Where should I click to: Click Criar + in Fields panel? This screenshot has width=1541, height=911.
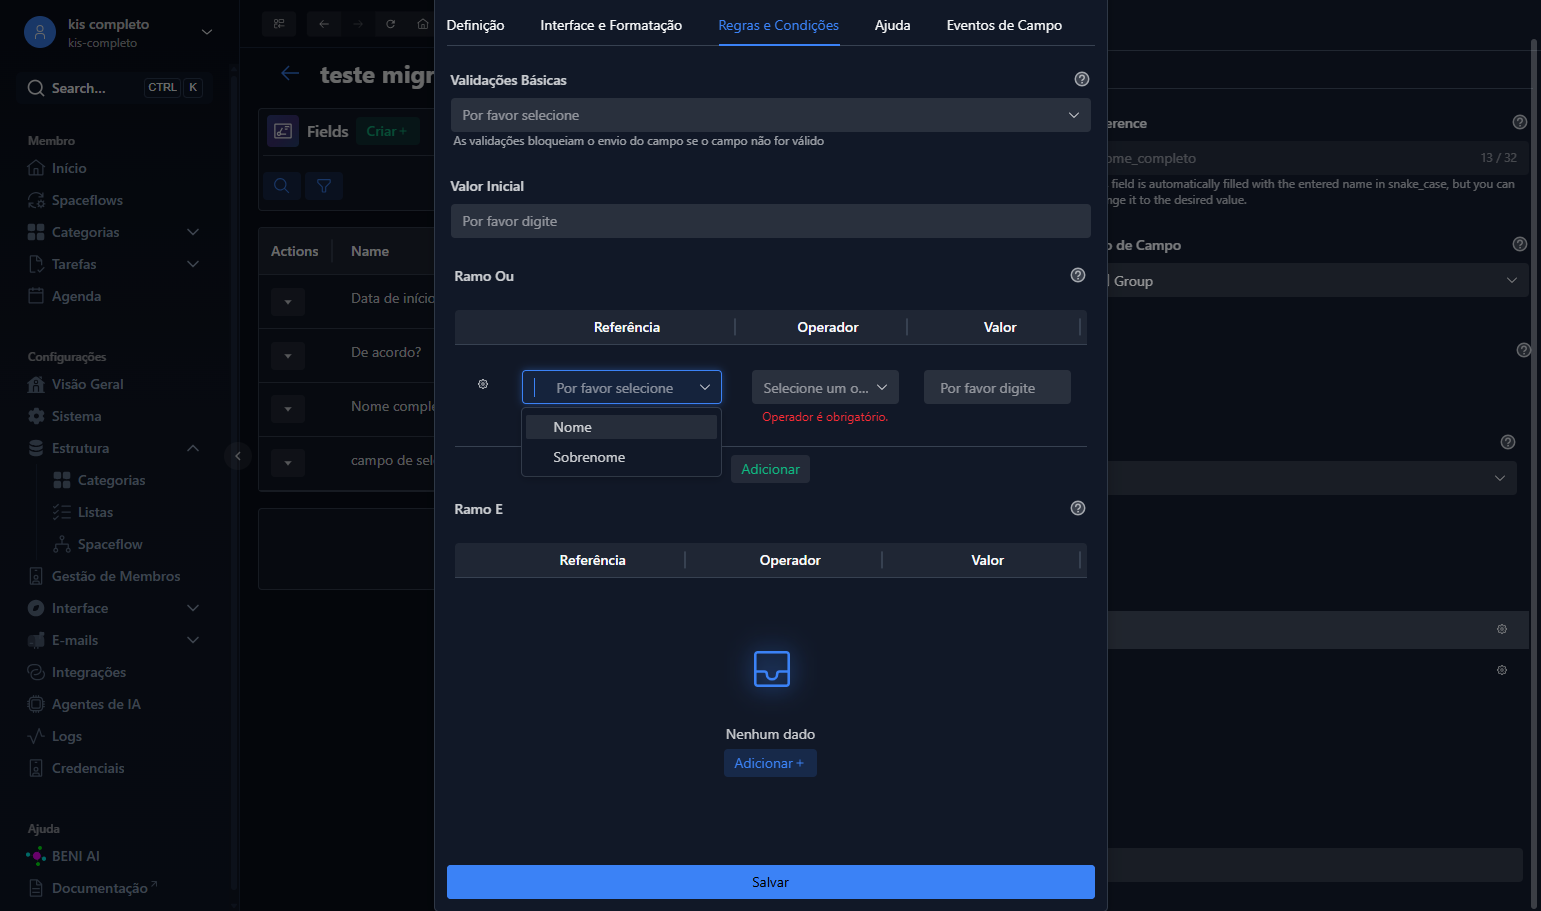pyautogui.click(x=387, y=131)
